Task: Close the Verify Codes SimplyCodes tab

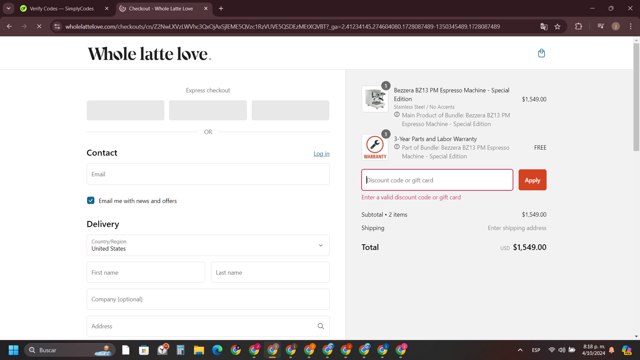Action: tap(107, 9)
